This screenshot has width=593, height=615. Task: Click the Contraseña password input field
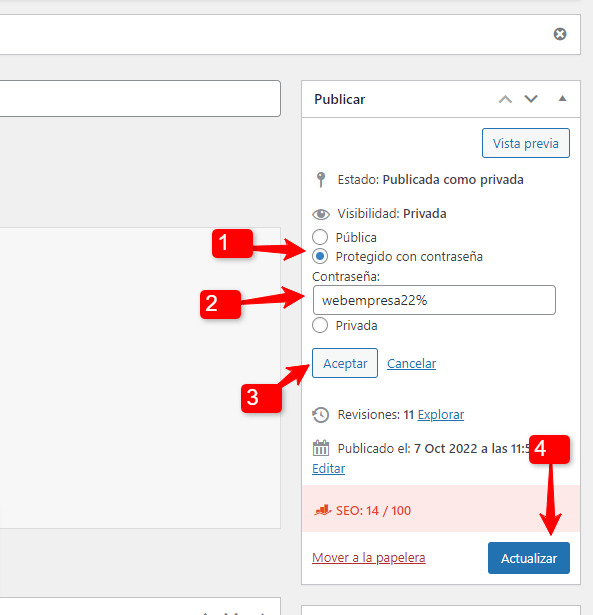[x=434, y=300]
